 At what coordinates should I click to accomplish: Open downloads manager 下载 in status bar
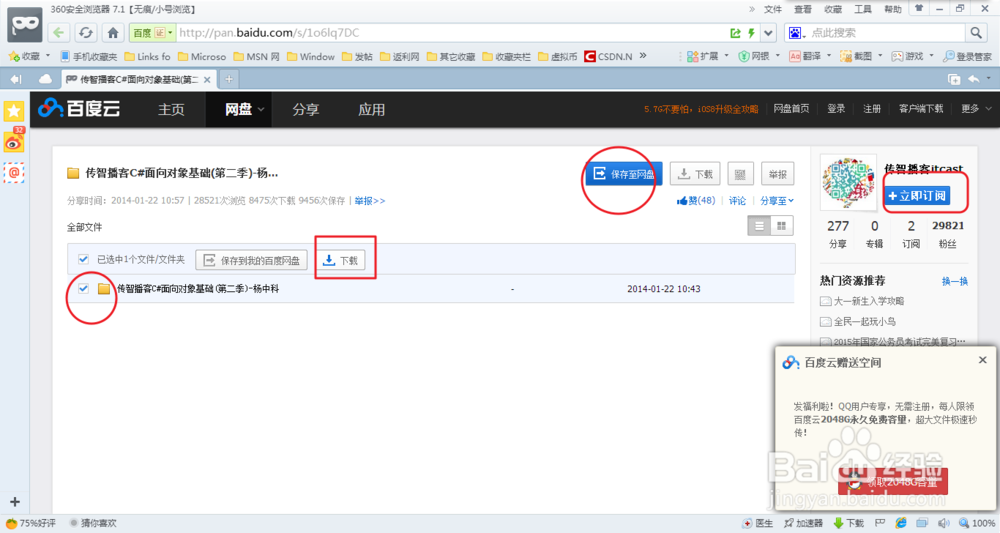[x=848, y=523]
